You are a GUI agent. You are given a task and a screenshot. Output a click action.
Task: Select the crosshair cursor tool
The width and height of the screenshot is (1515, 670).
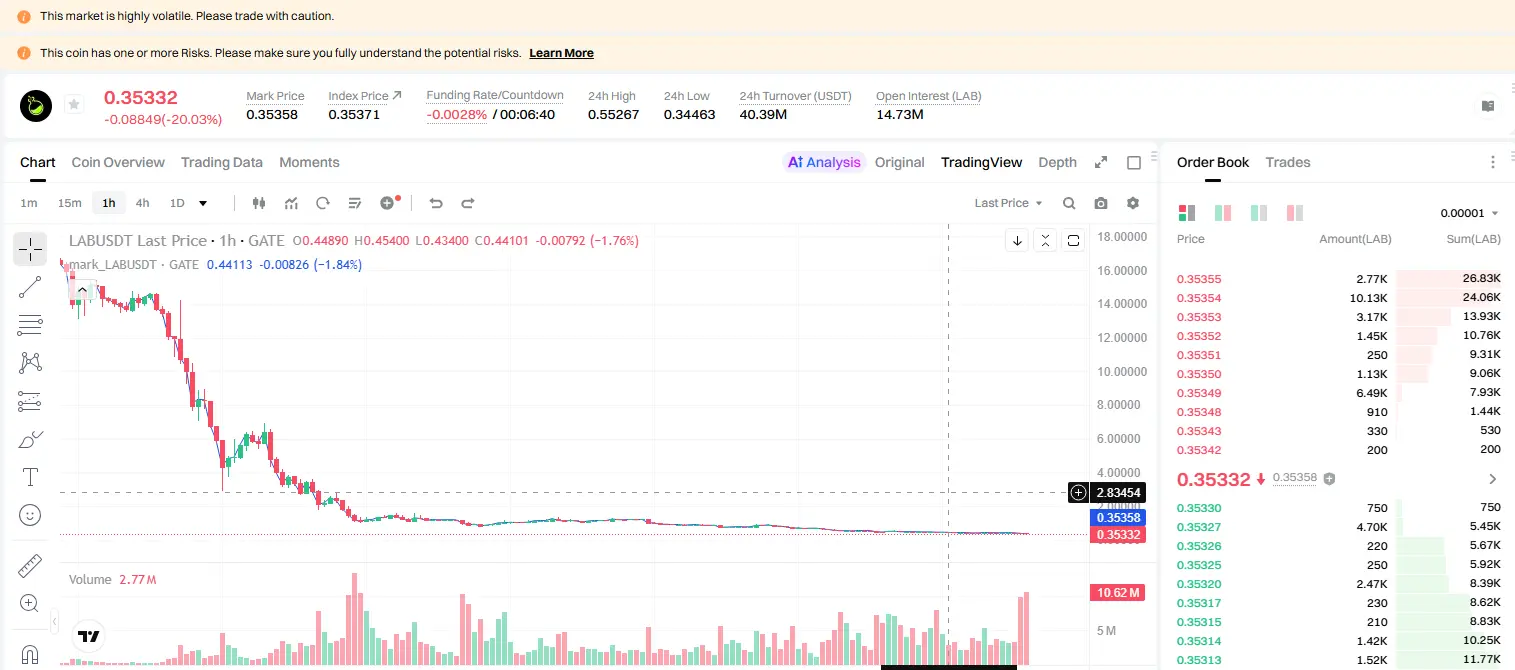pos(30,248)
